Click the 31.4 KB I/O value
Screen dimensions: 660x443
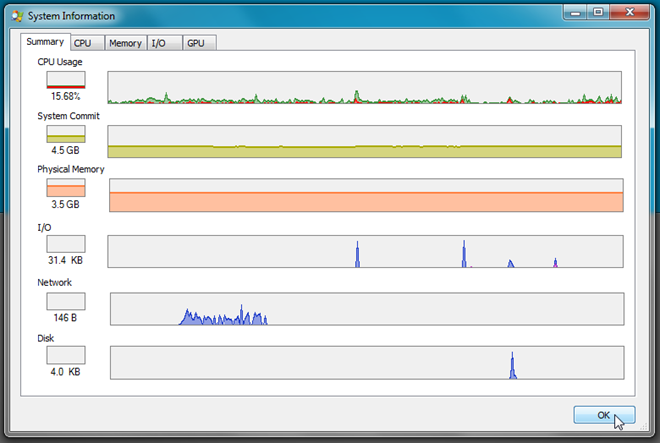[x=65, y=260]
